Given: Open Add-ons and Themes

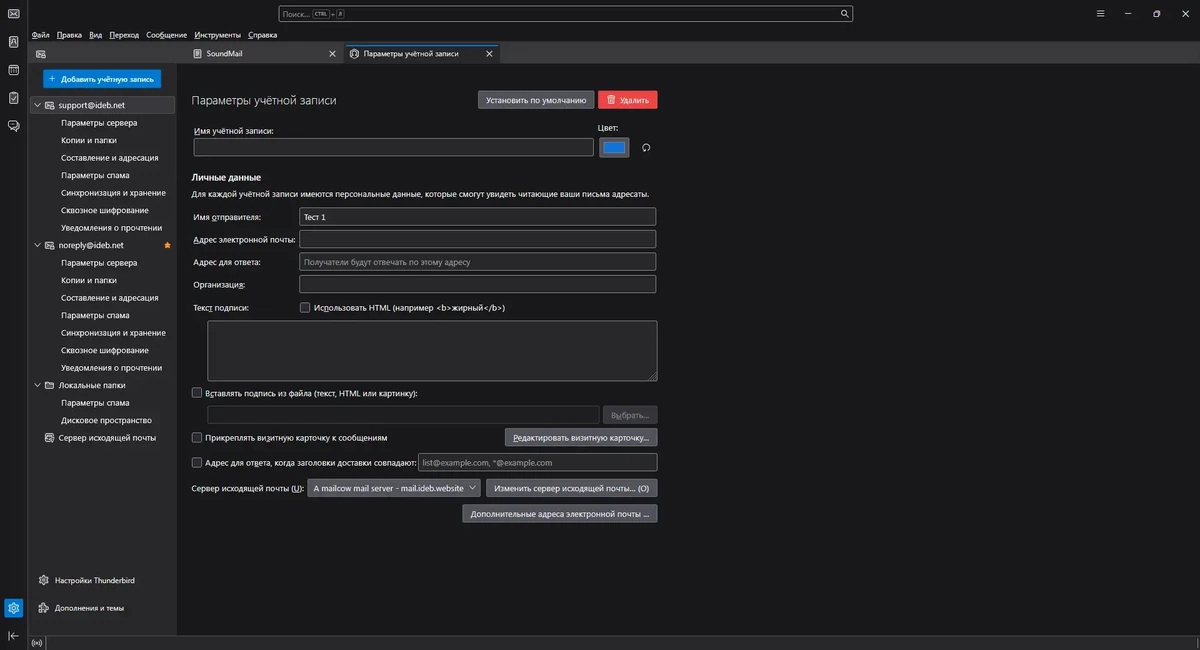Looking at the screenshot, I should (x=82, y=607).
